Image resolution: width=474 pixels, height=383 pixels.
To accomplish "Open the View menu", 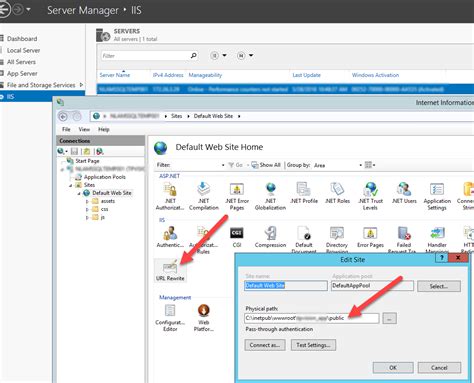I will point(84,129).
